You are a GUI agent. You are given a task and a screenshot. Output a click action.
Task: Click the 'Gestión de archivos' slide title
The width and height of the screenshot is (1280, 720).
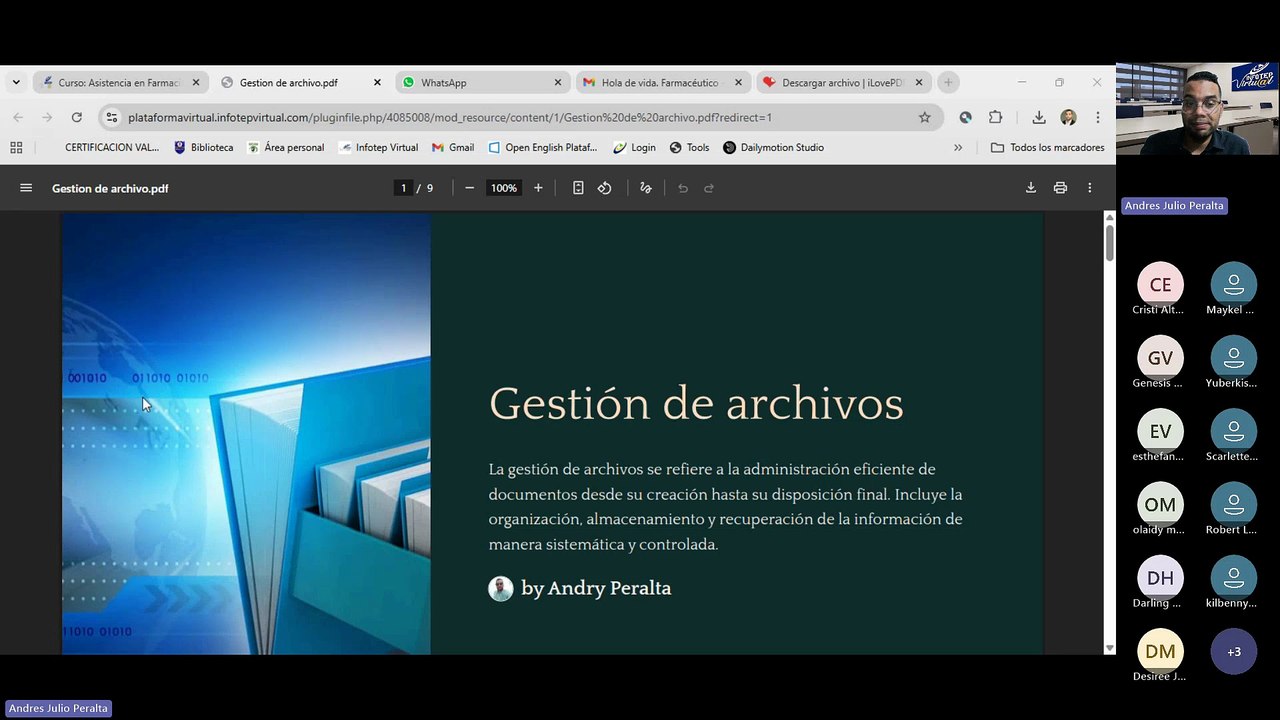696,404
